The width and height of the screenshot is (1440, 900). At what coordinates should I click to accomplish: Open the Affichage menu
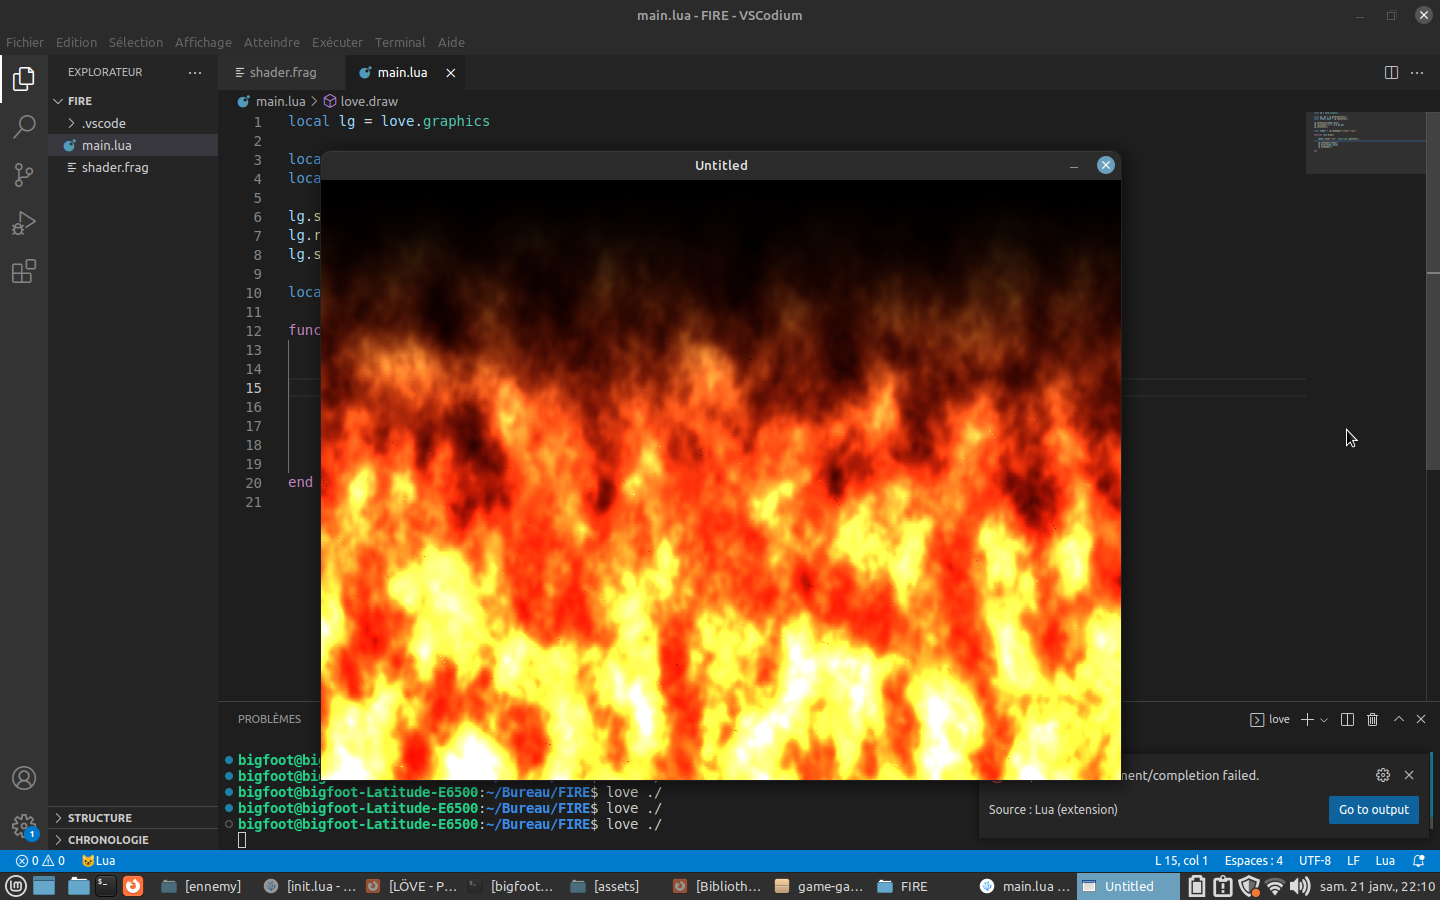coord(203,42)
